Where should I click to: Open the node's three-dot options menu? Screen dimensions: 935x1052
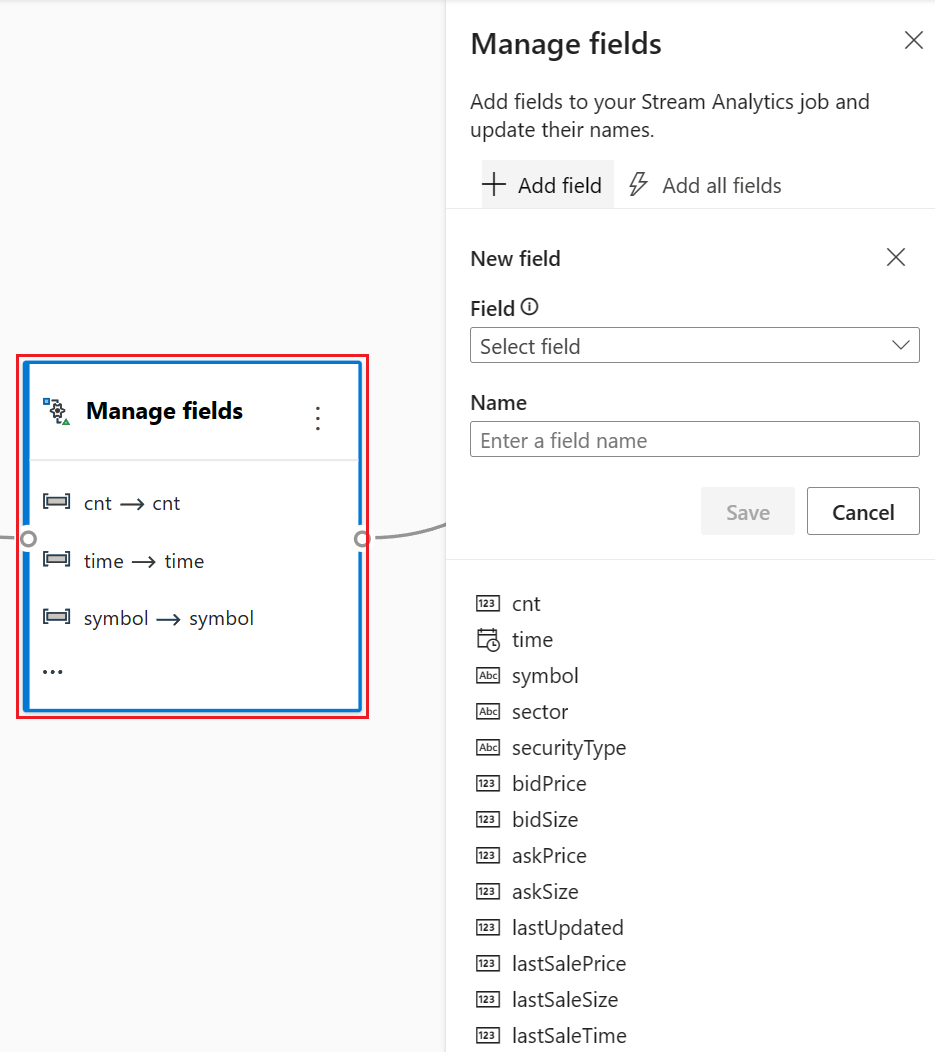(x=318, y=418)
